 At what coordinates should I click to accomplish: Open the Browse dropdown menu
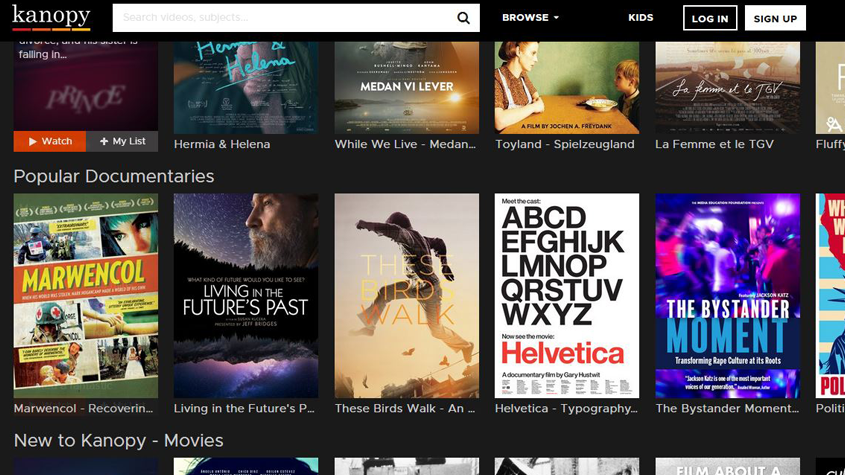coord(530,18)
